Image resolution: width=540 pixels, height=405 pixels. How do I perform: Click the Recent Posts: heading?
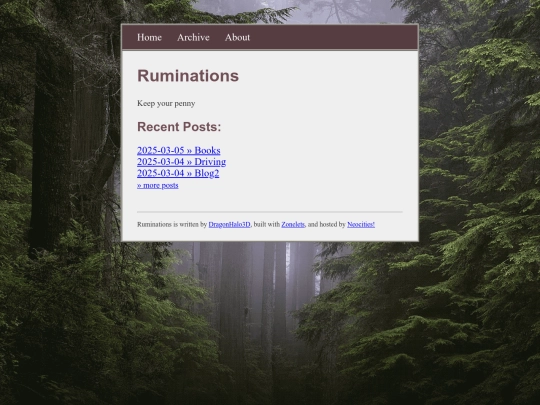pos(179,127)
